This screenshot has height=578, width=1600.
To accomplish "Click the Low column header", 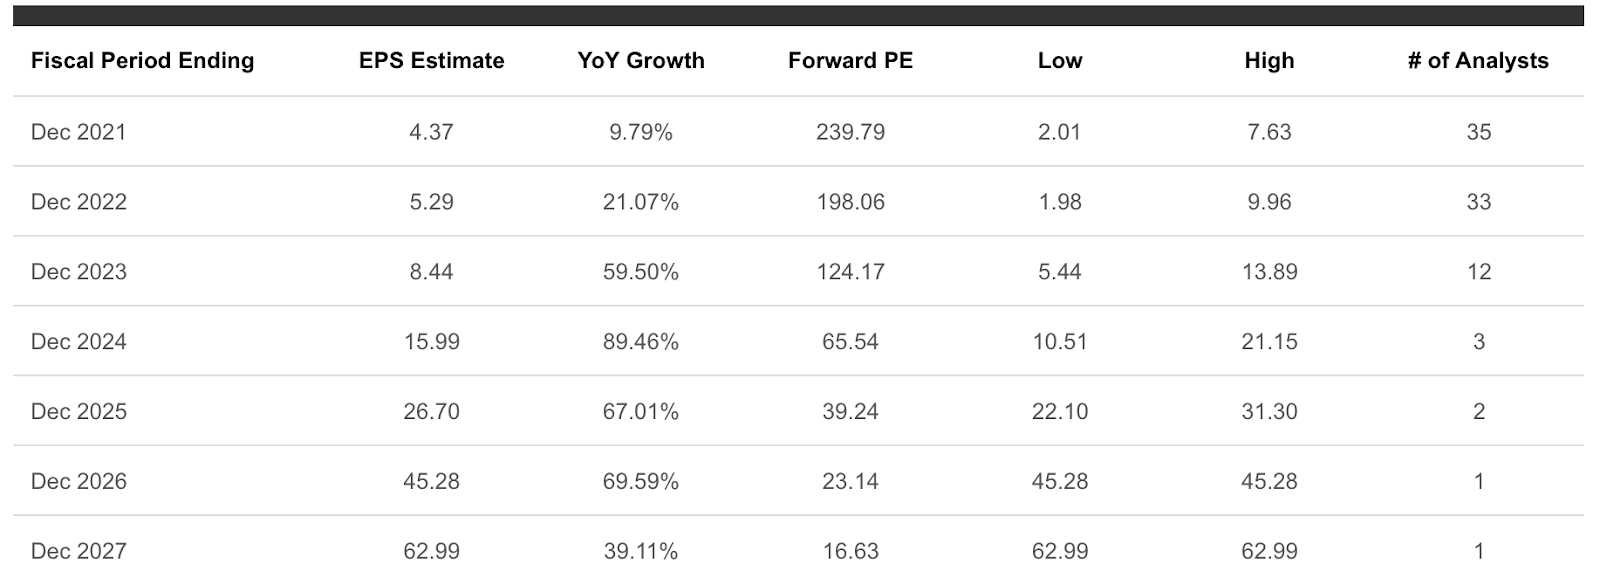I will [1059, 61].
